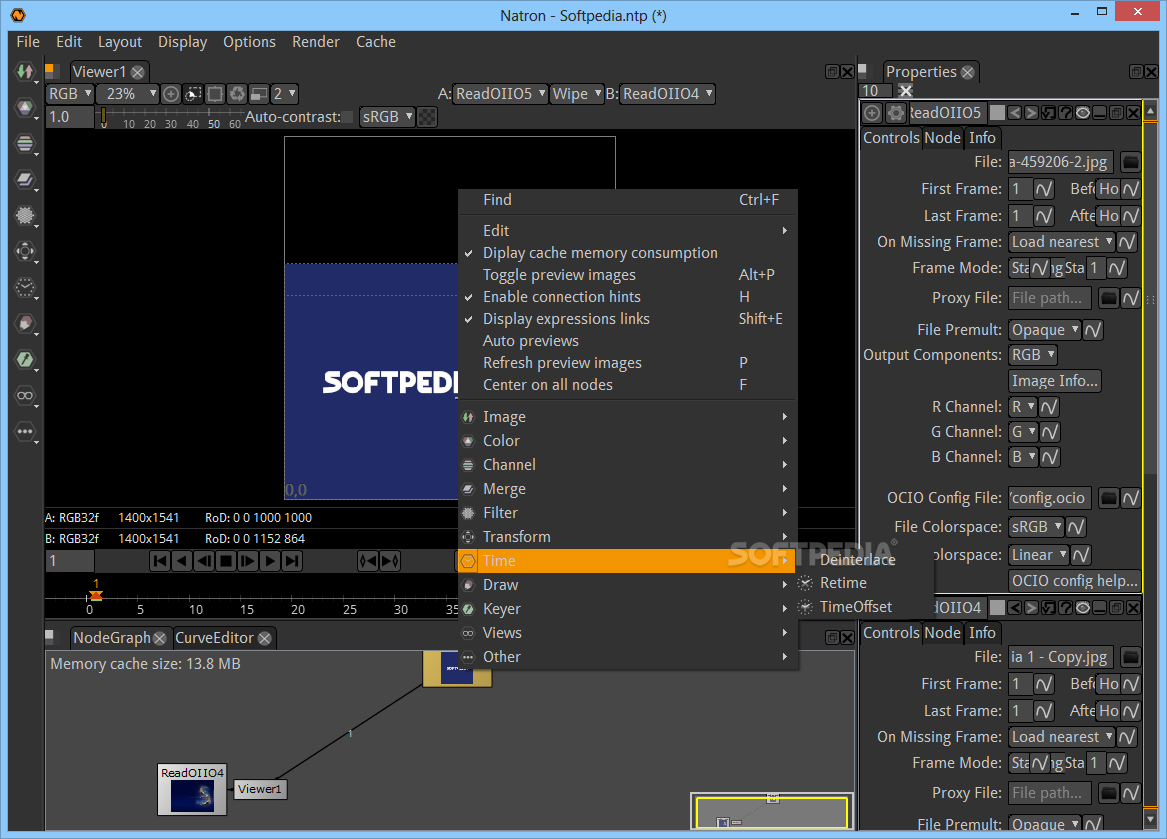Click the ReadOIIO5 panel center-on-node icon
1167x839 pixels.
[872, 112]
